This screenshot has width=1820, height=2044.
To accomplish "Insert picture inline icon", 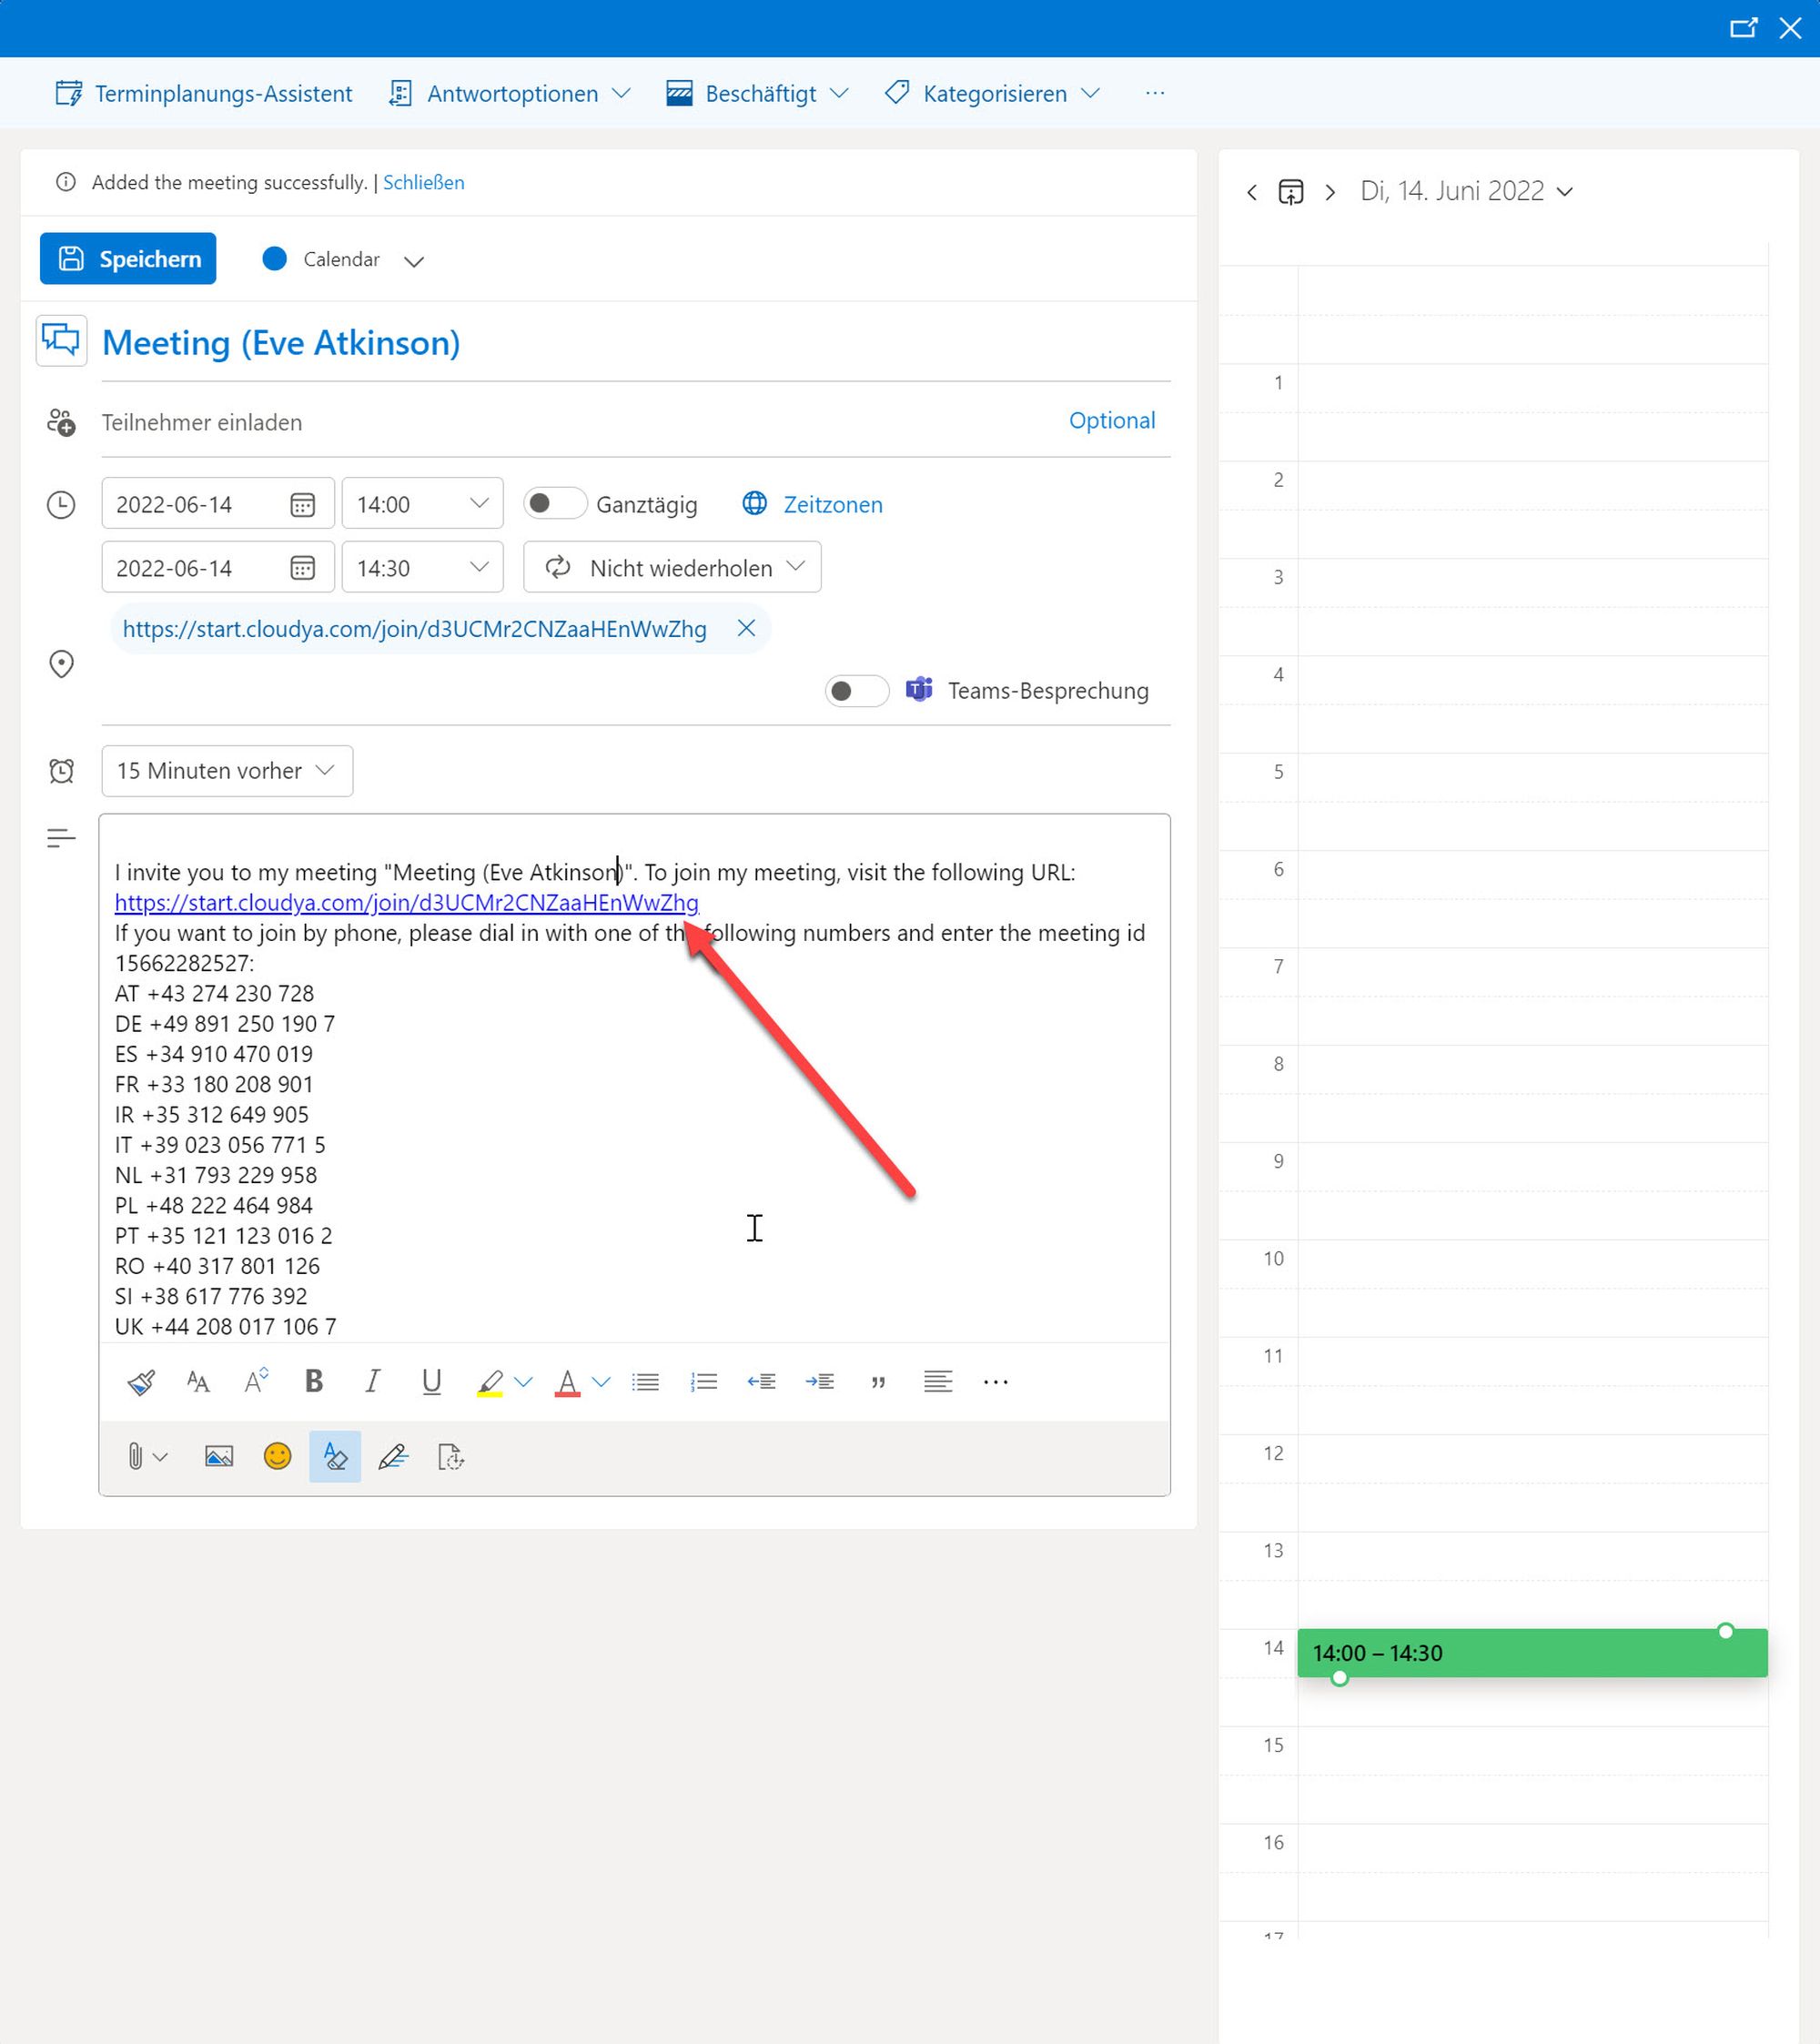I will point(219,1456).
